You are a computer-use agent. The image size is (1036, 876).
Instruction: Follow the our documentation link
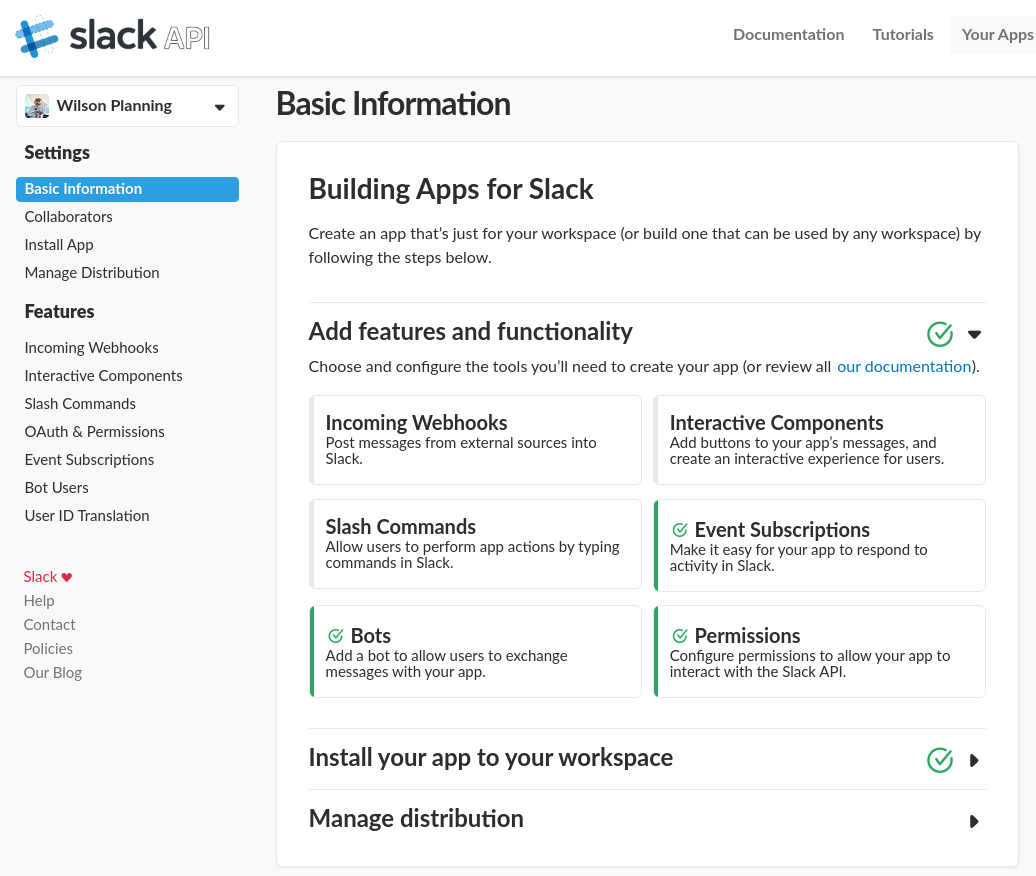903,367
